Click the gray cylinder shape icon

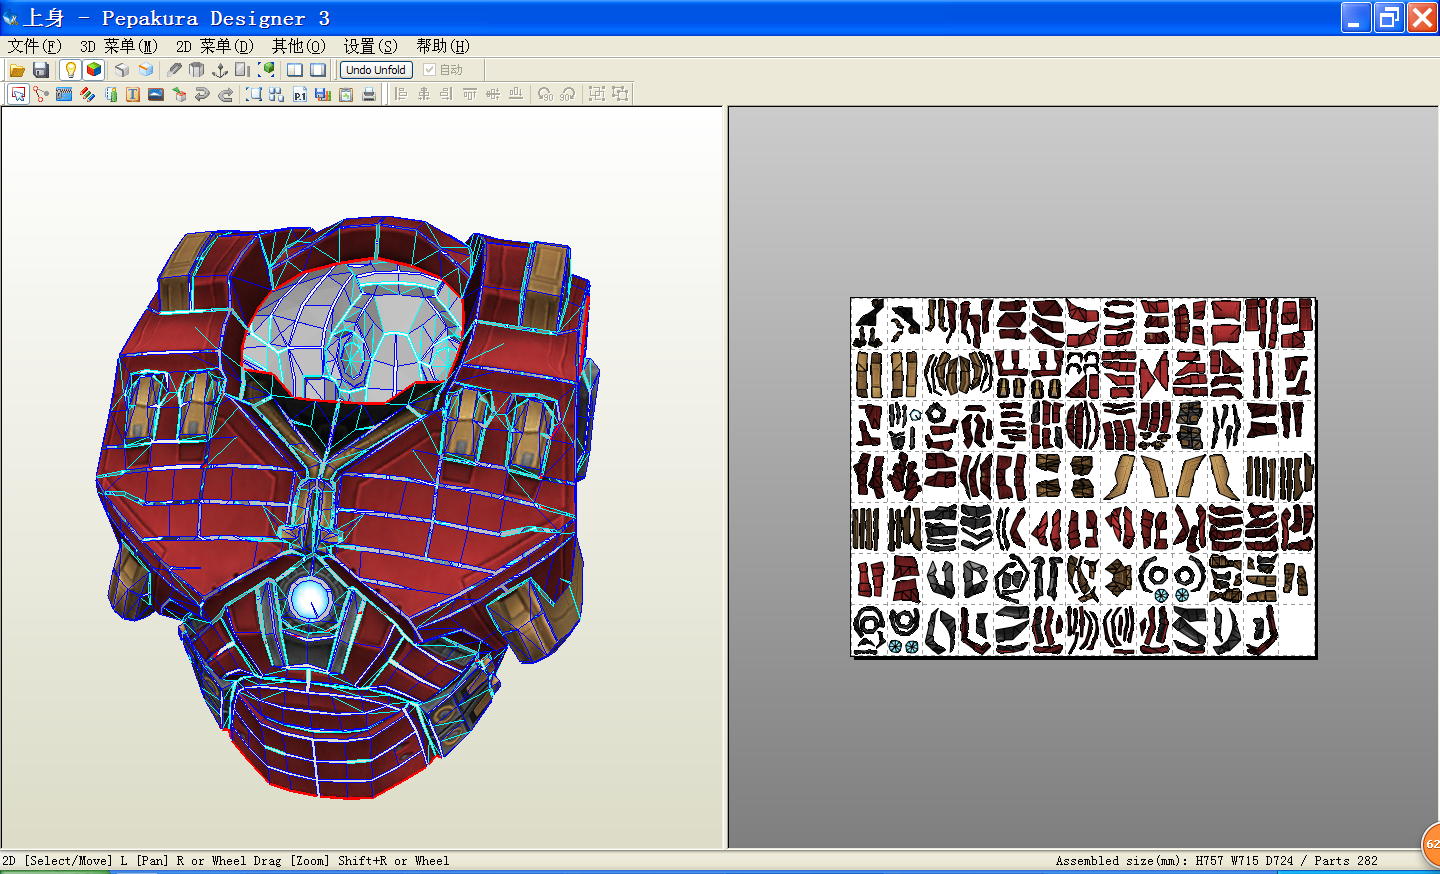197,70
